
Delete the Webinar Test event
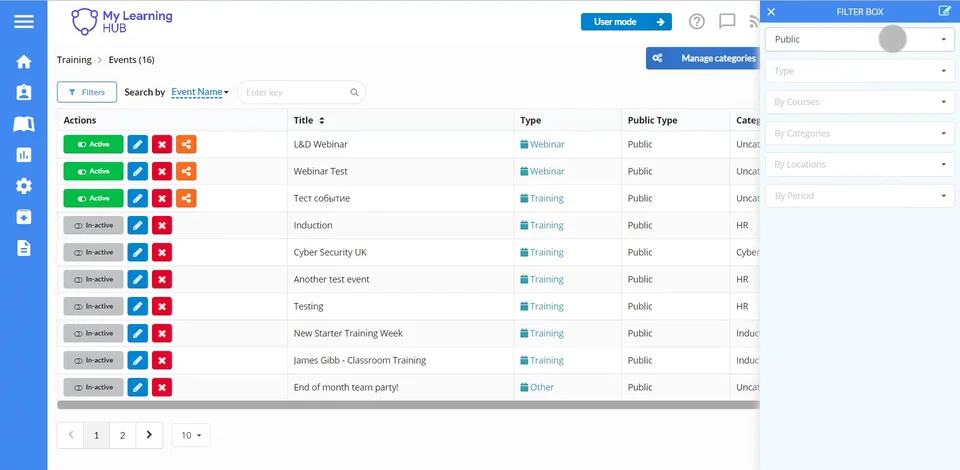[x=162, y=171]
